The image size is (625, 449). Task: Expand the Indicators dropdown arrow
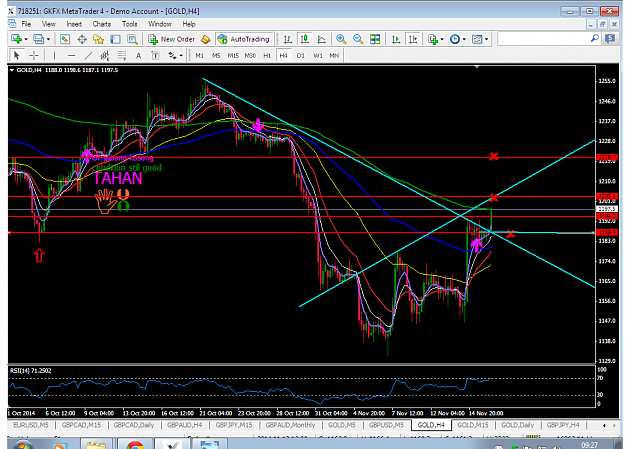442,39
